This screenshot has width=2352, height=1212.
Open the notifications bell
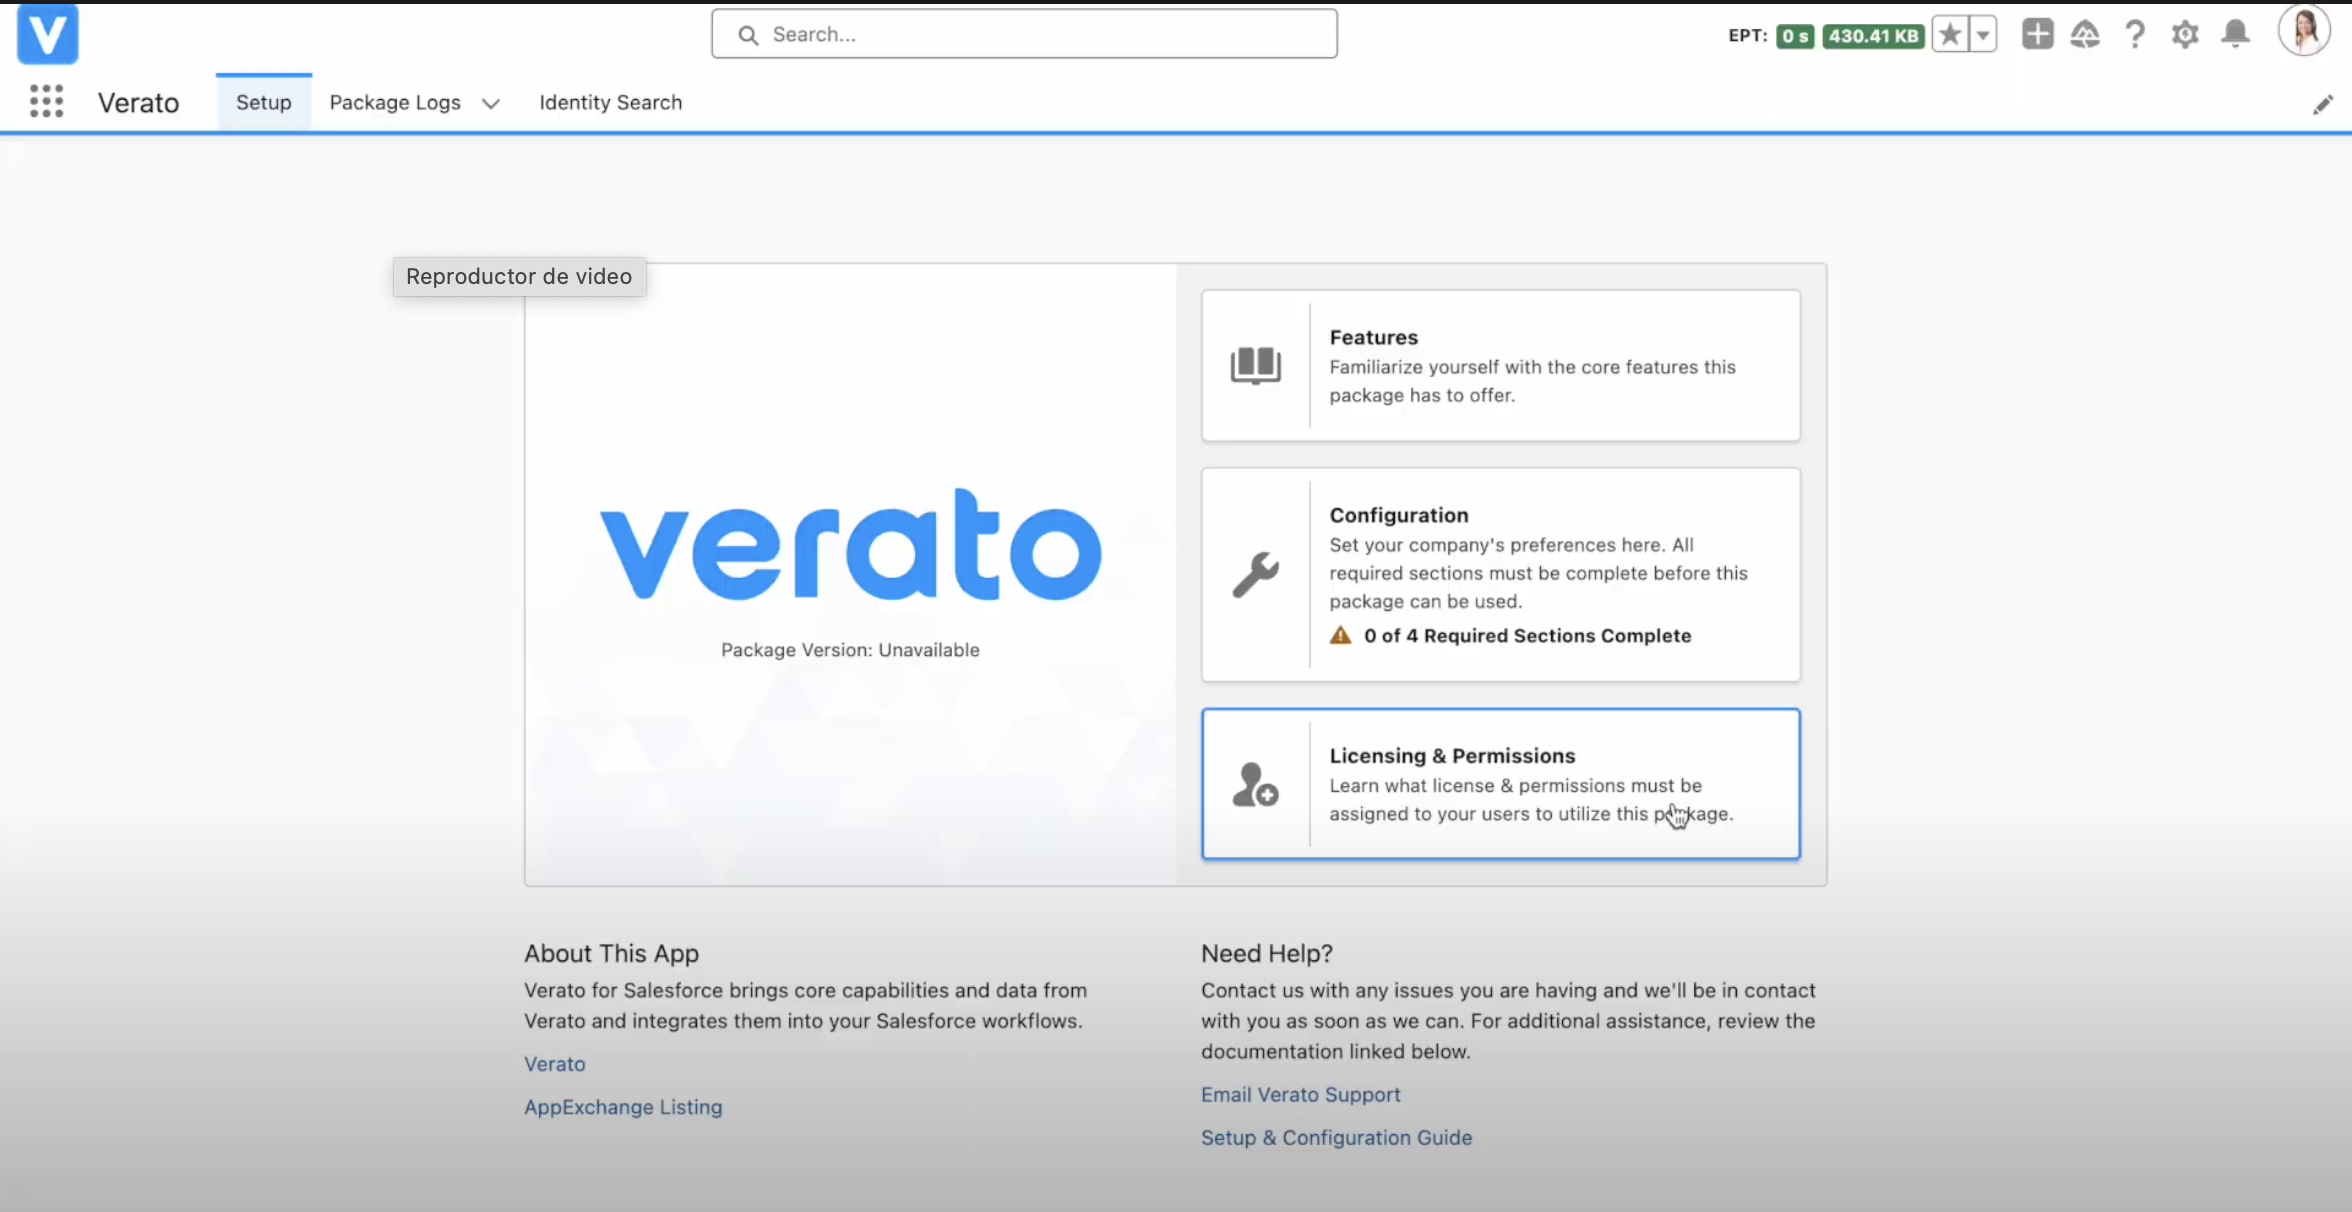click(2235, 34)
